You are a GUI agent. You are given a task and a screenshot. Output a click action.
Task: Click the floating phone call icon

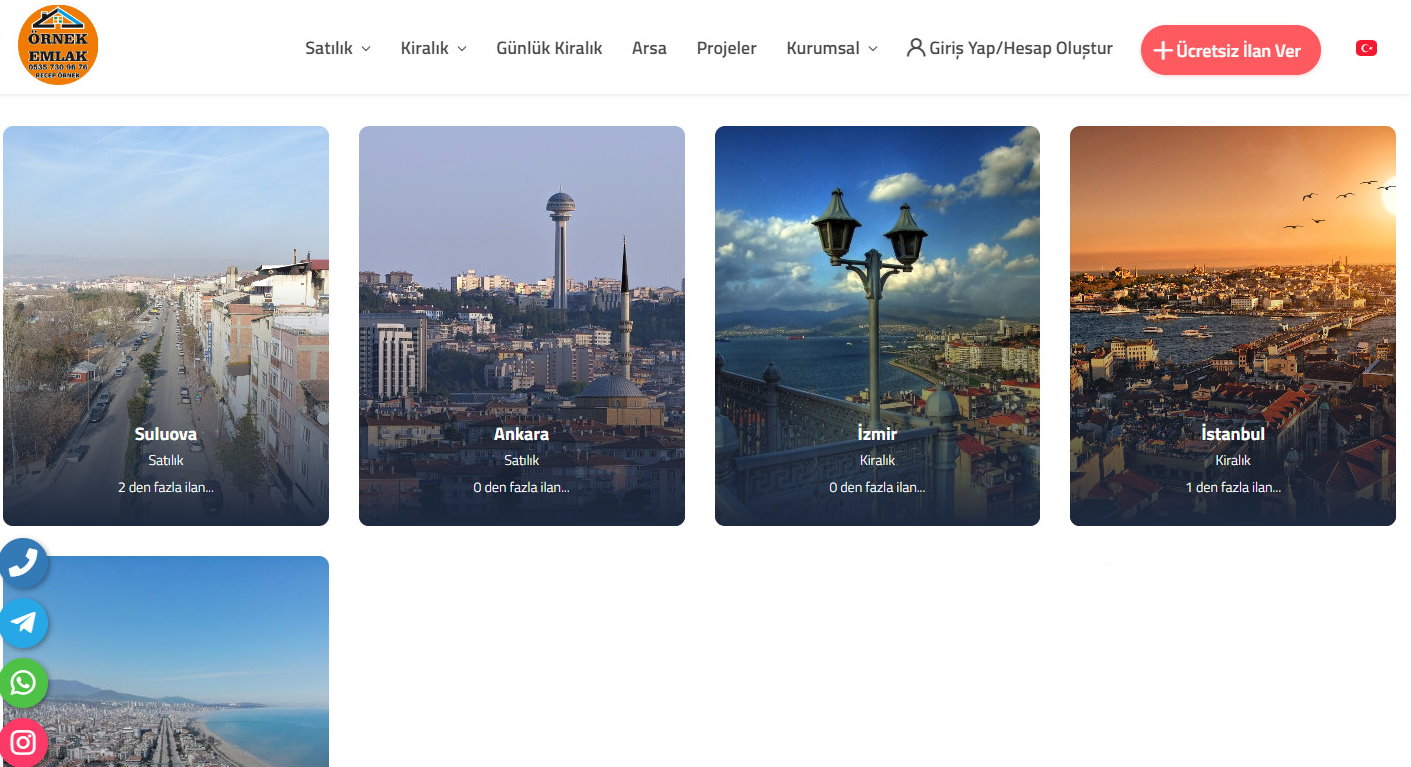[x=23, y=563]
